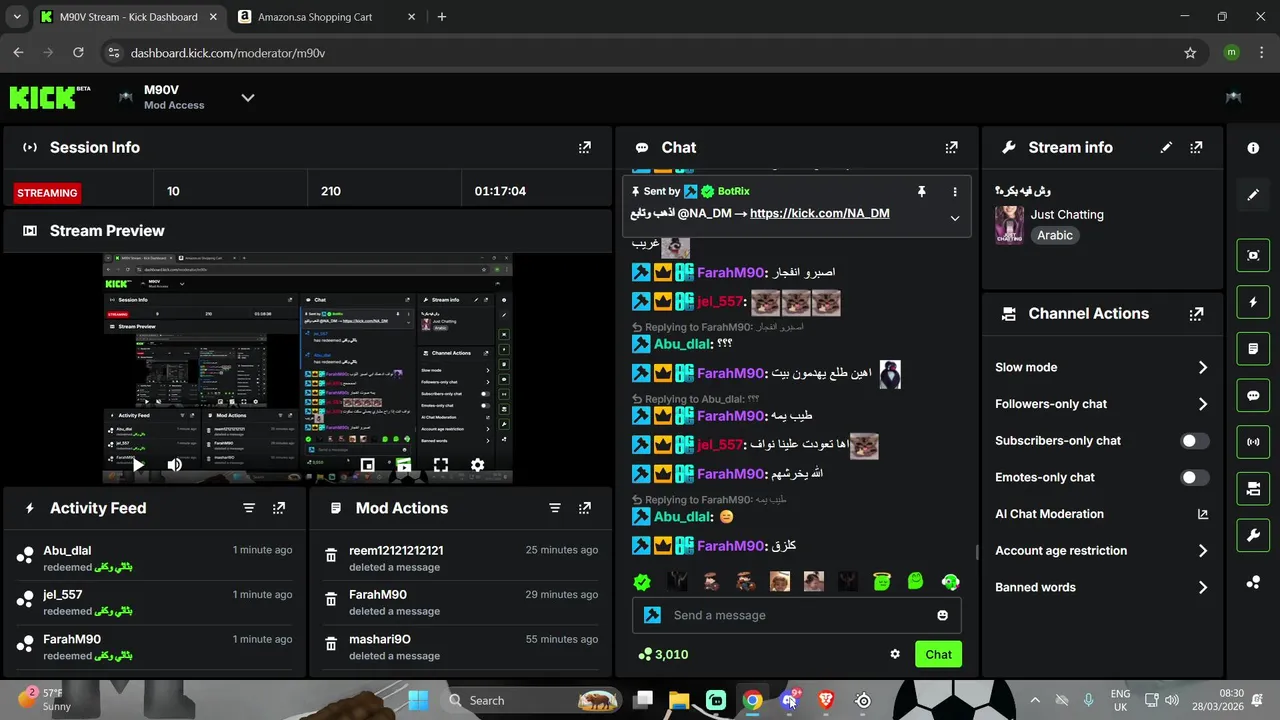The image size is (1280, 720).
Task: Select the M90V Stream Kick Dashboard tab
Action: point(128,17)
